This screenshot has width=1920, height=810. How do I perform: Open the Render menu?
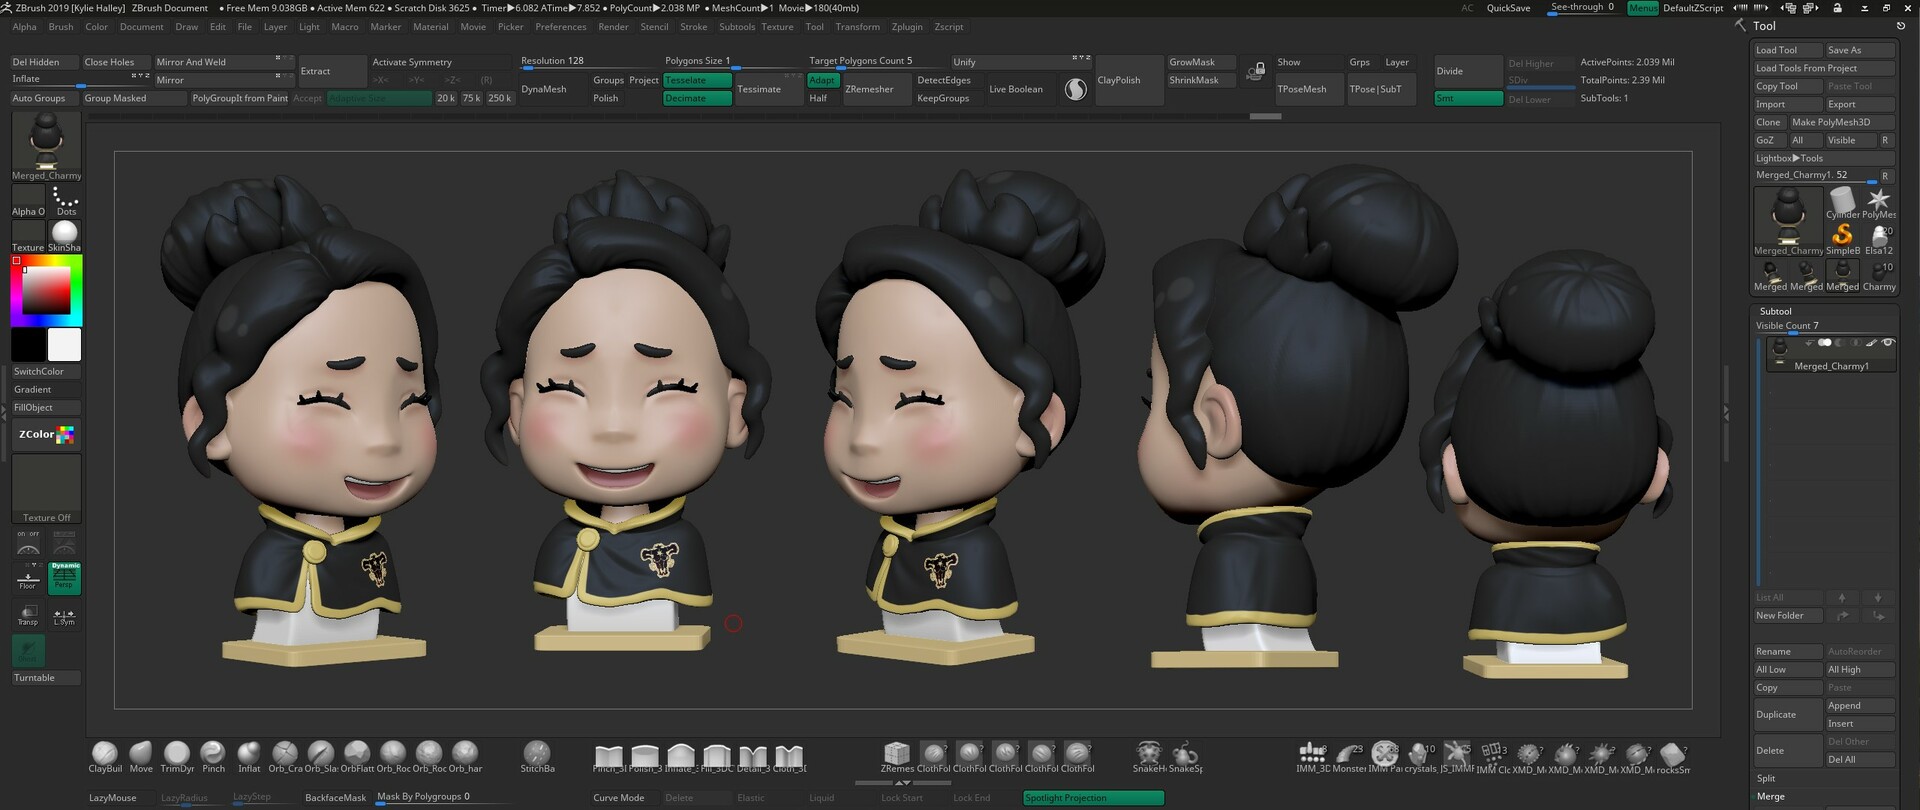613,27
